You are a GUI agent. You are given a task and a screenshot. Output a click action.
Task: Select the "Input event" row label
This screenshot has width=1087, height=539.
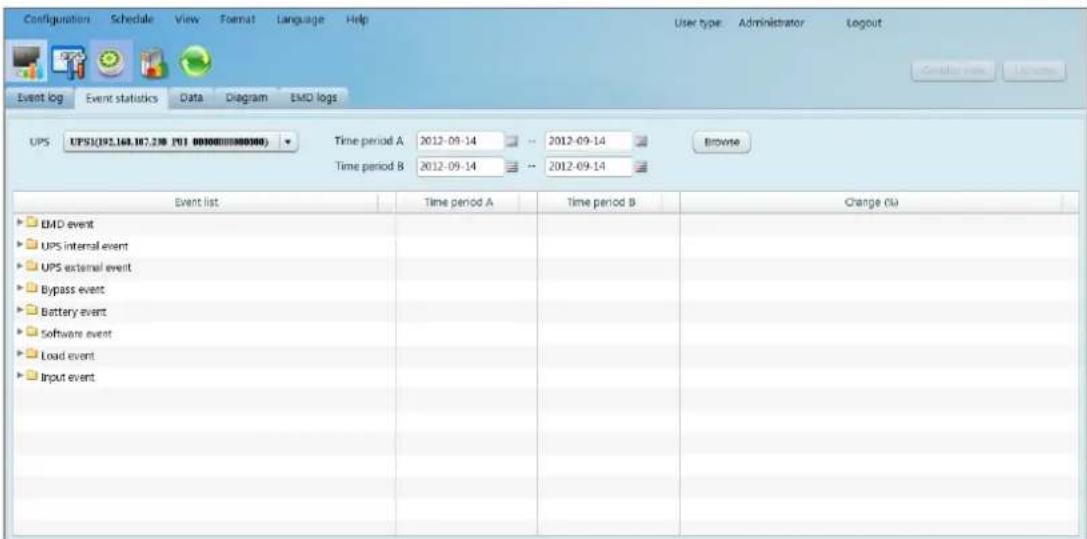point(68,378)
